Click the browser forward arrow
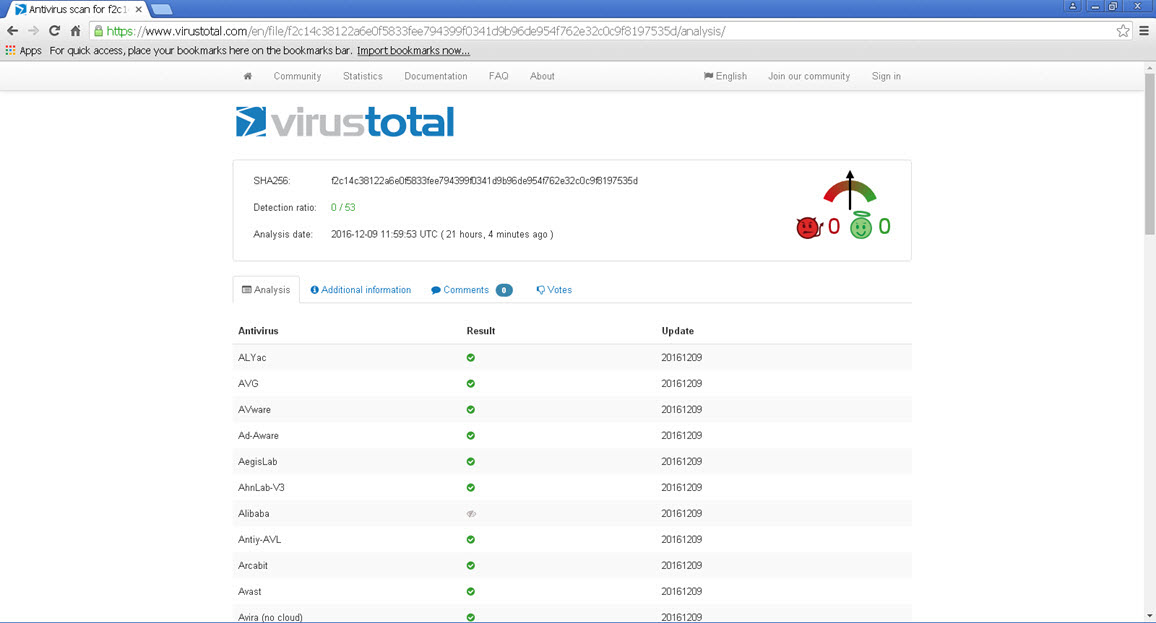Image resolution: width=1156 pixels, height=623 pixels. click(33, 31)
